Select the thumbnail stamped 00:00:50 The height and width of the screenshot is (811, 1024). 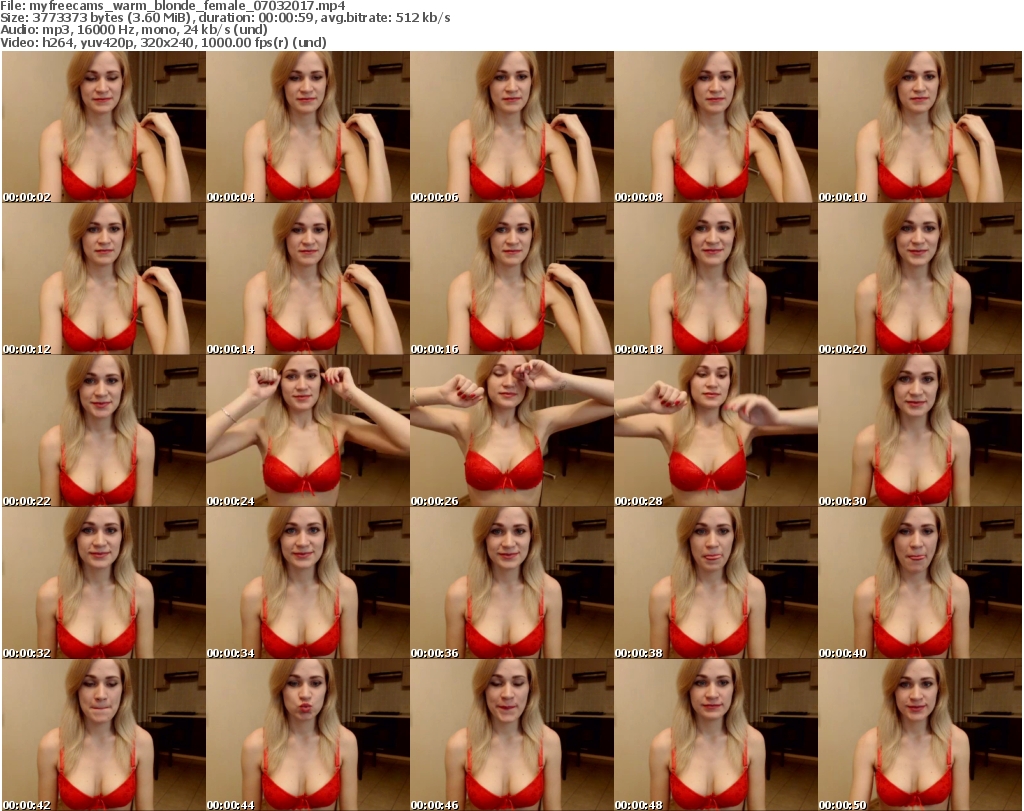[x=920, y=735]
